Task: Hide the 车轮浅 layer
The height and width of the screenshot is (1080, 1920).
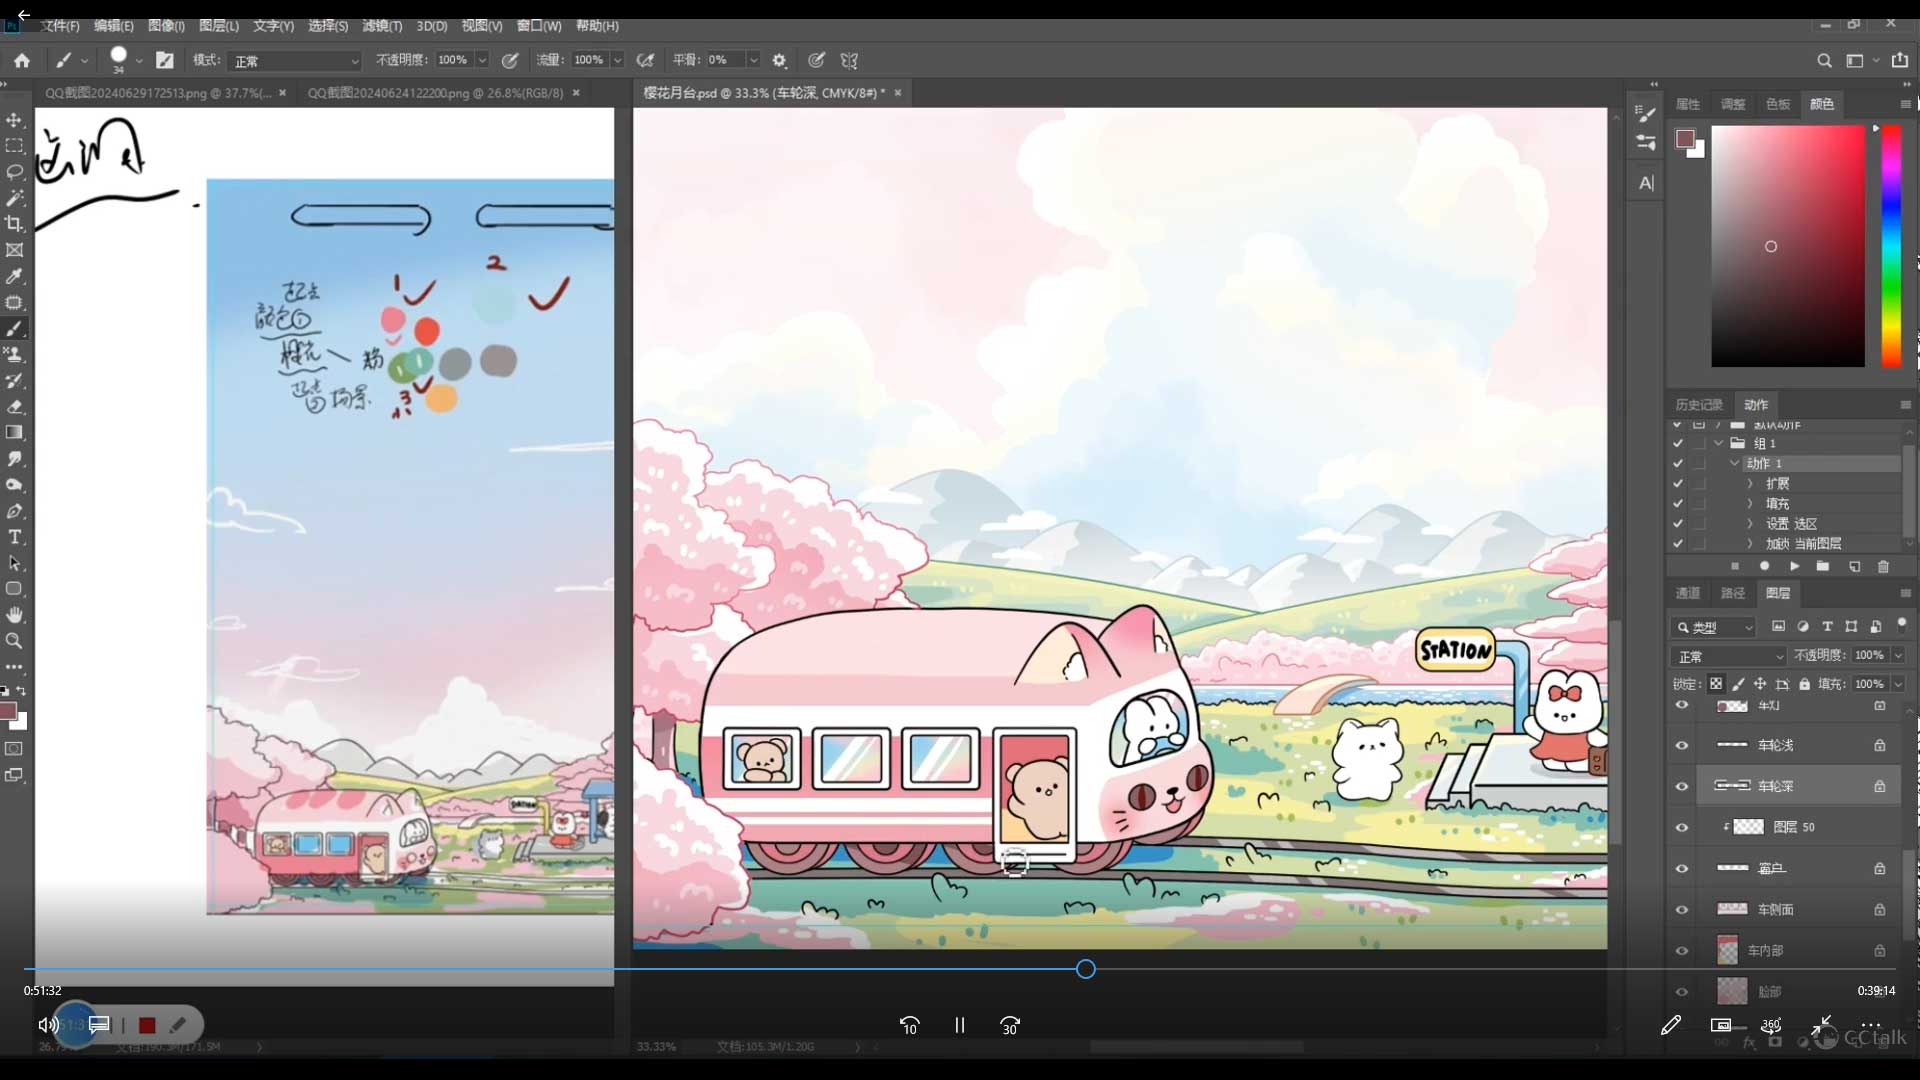Action: tap(1682, 746)
